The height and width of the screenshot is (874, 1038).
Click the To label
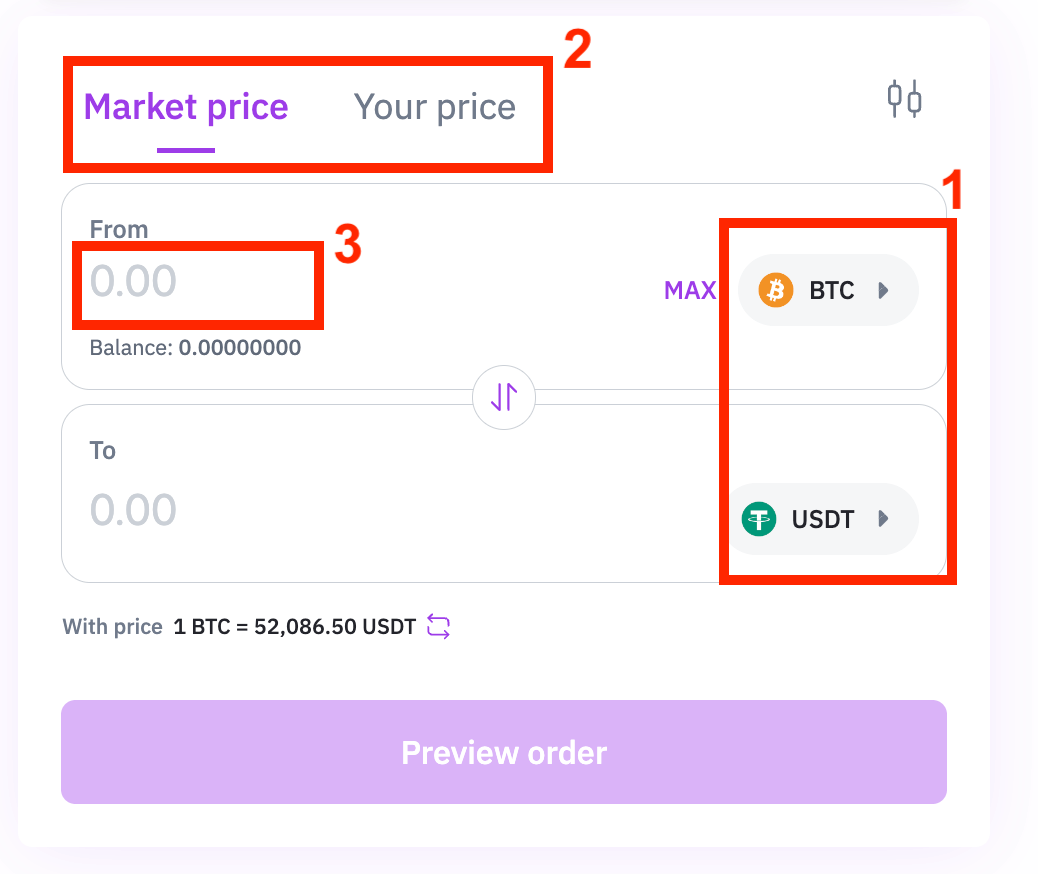point(103,451)
